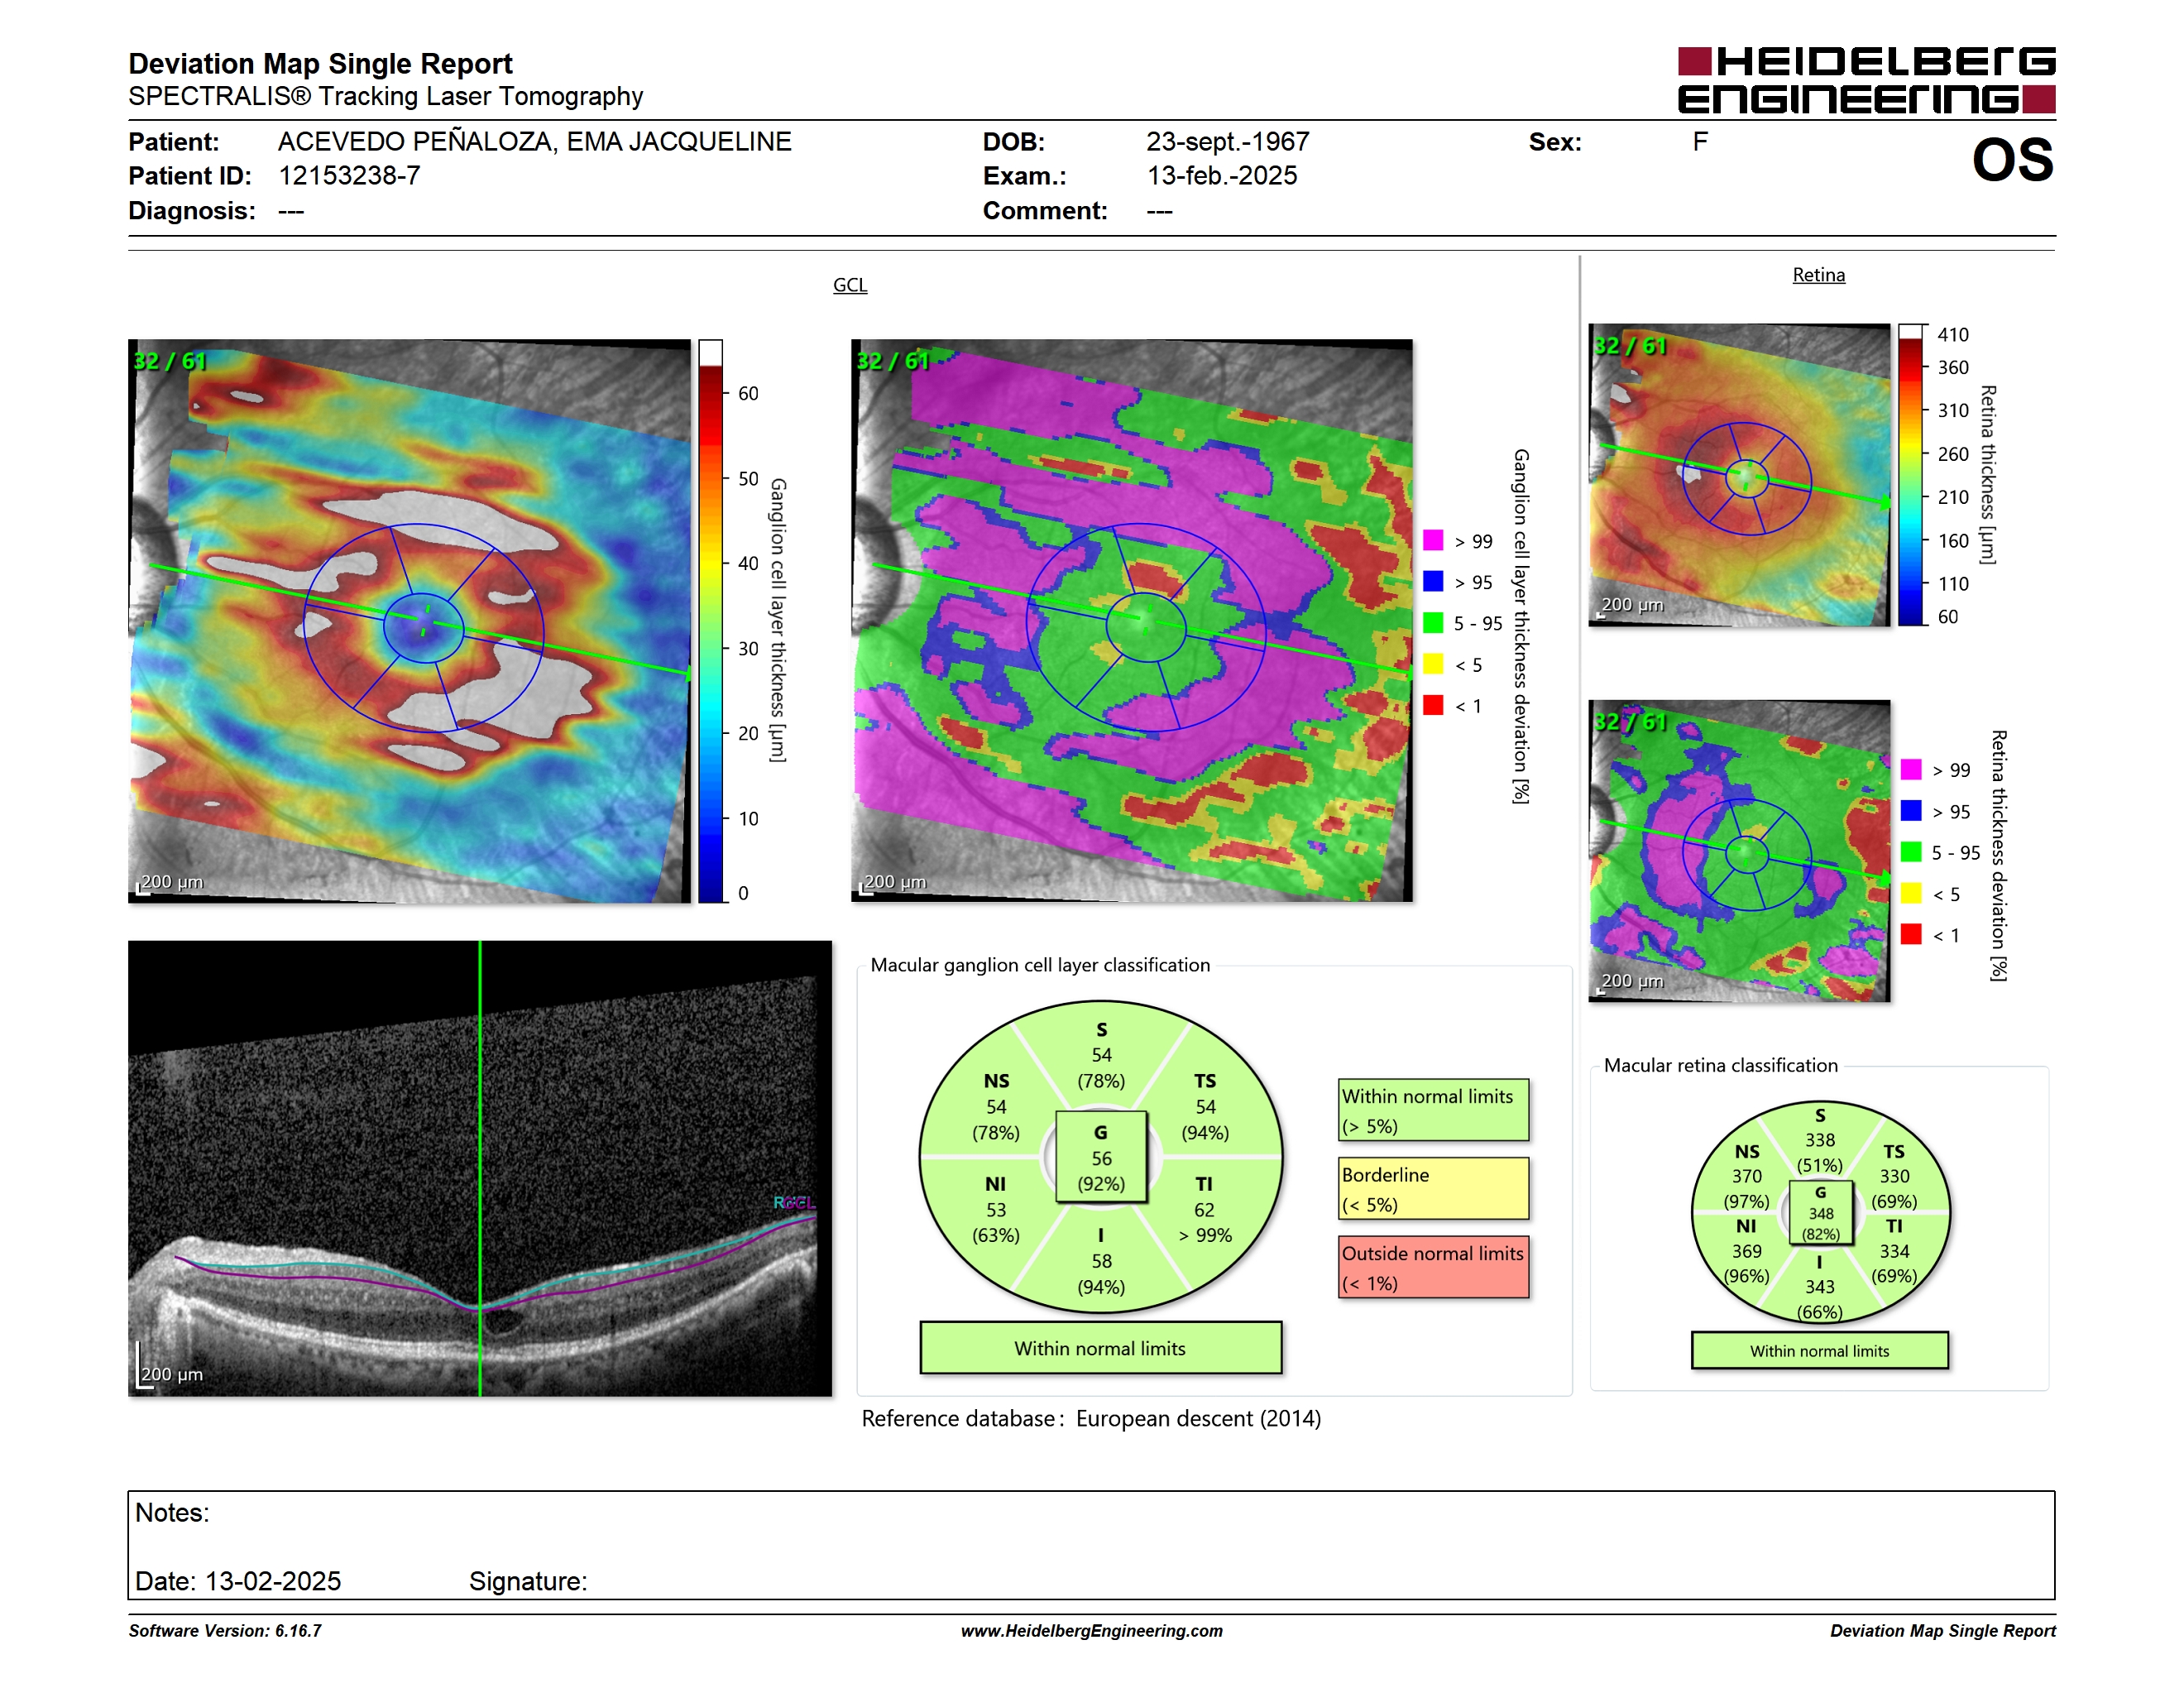This screenshot has width=2184, height=1688.
Task: Click the Heidelberg Engineering logo
Action: click(1866, 80)
